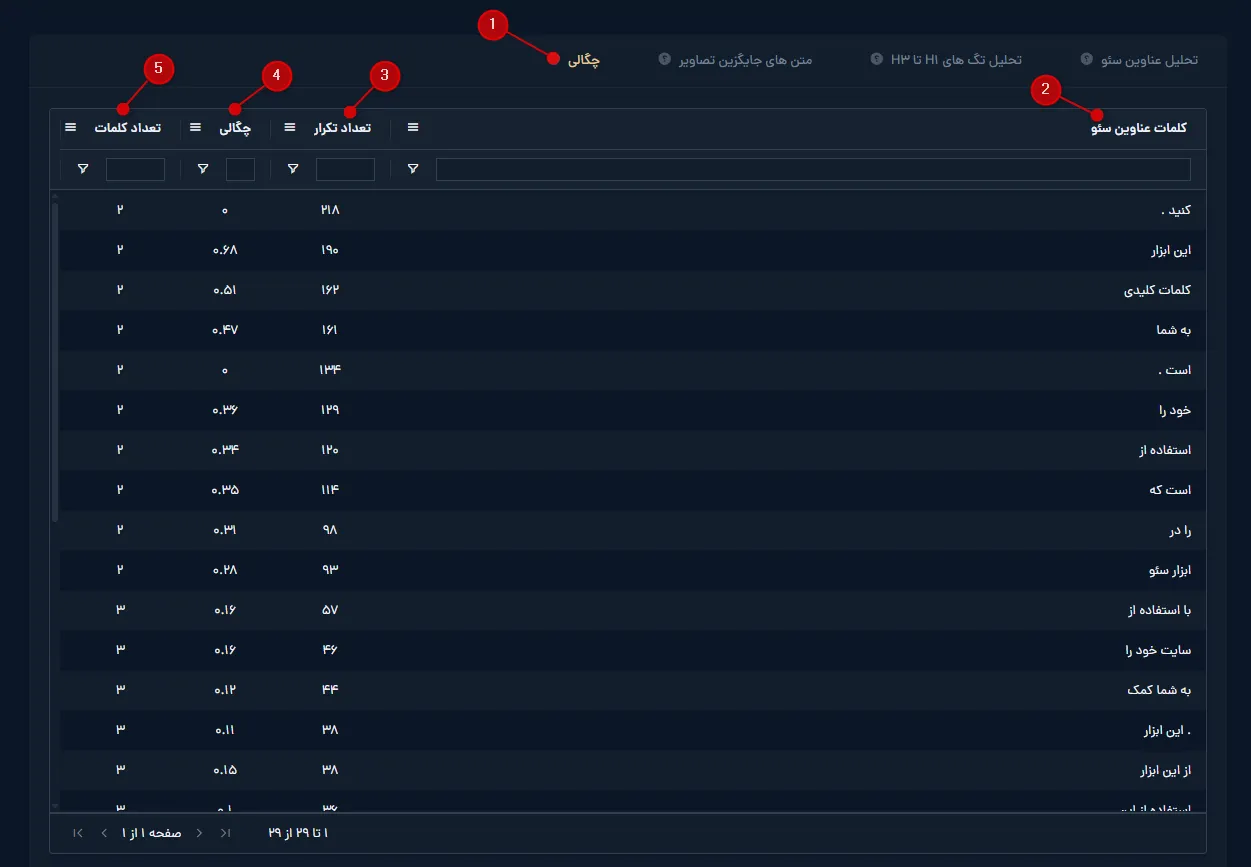Select the را در cell

tap(1179, 531)
